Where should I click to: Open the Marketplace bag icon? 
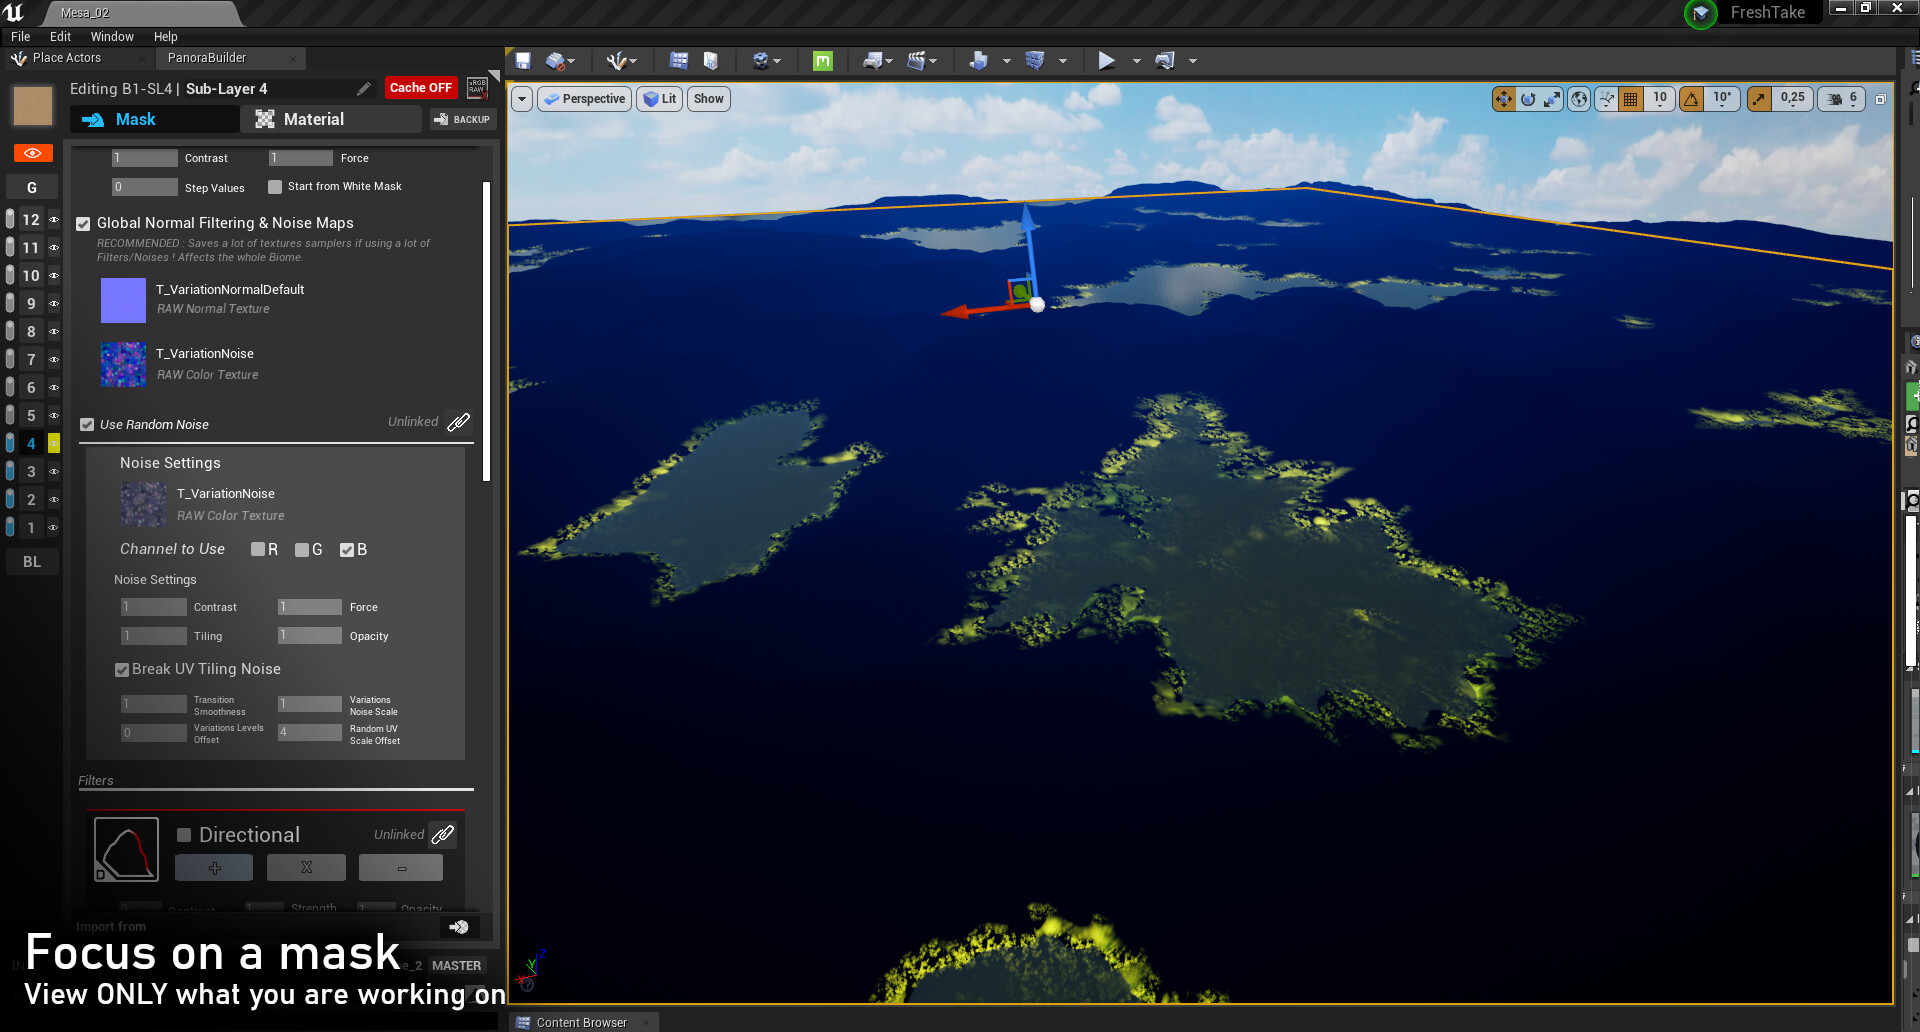711,61
